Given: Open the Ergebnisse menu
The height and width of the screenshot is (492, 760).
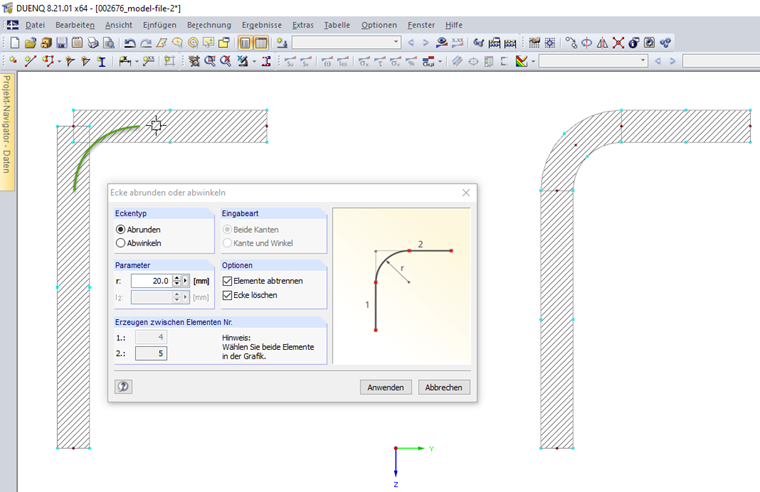Looking at the screenshot, I should (x=262, y=25).
